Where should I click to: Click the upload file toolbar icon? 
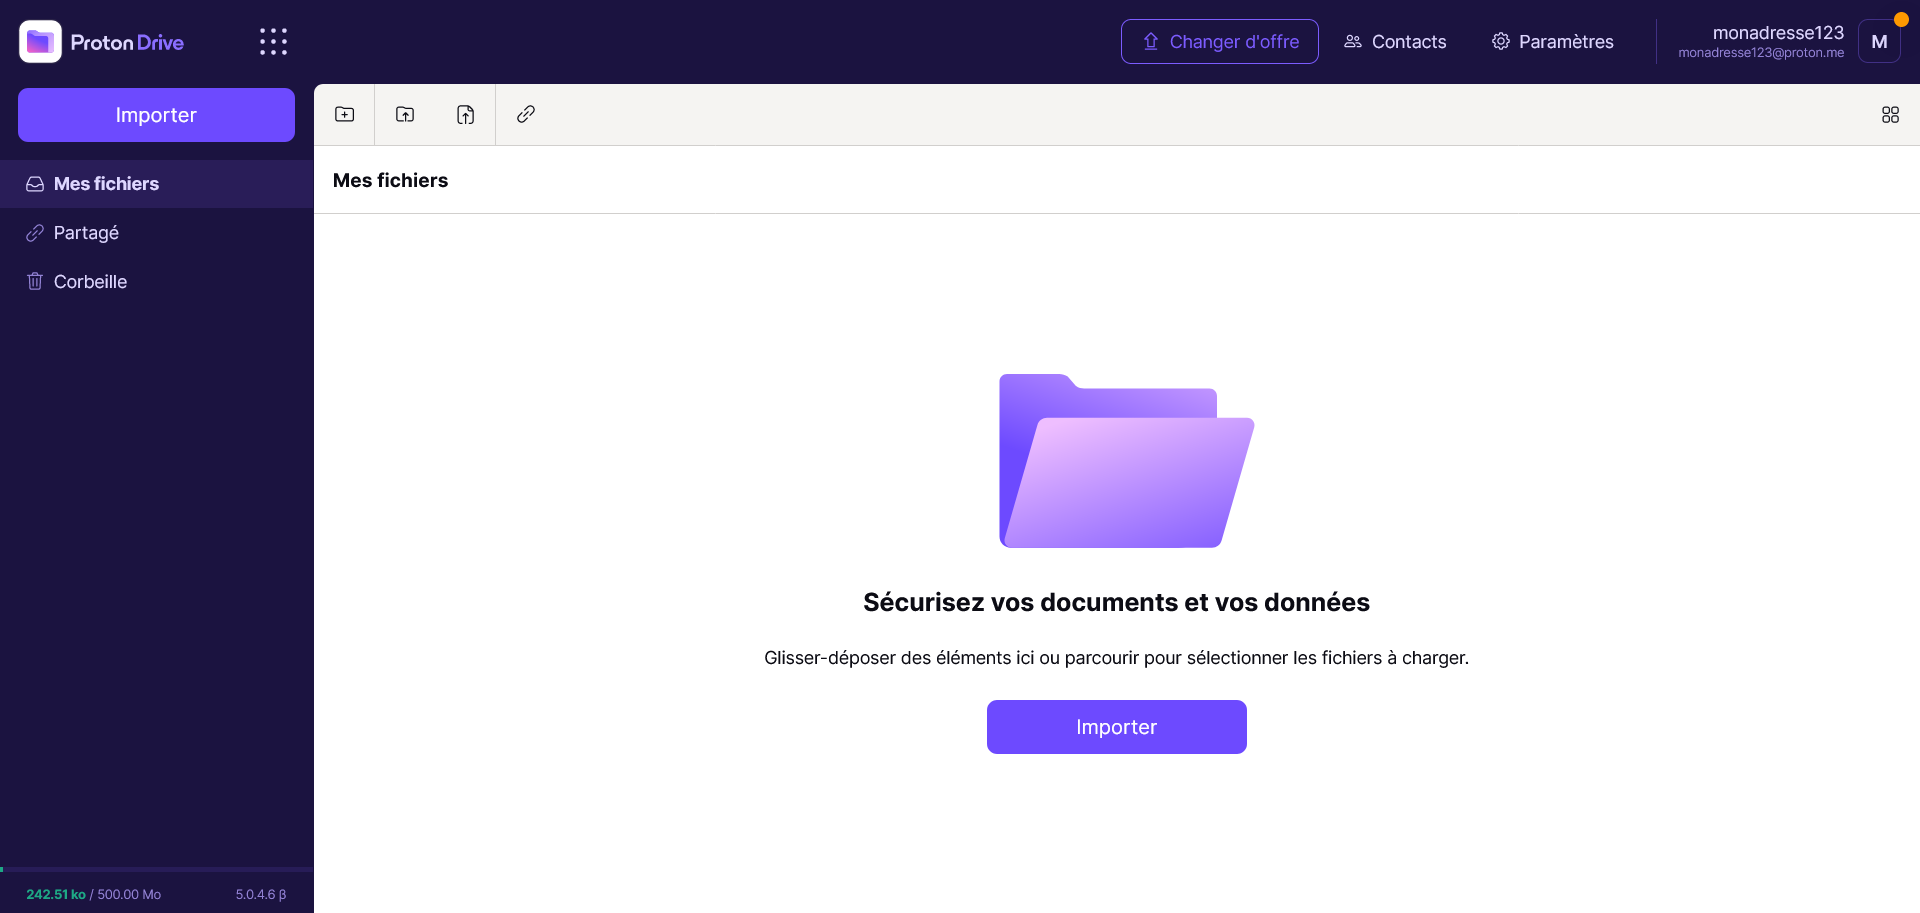[466, 115]
